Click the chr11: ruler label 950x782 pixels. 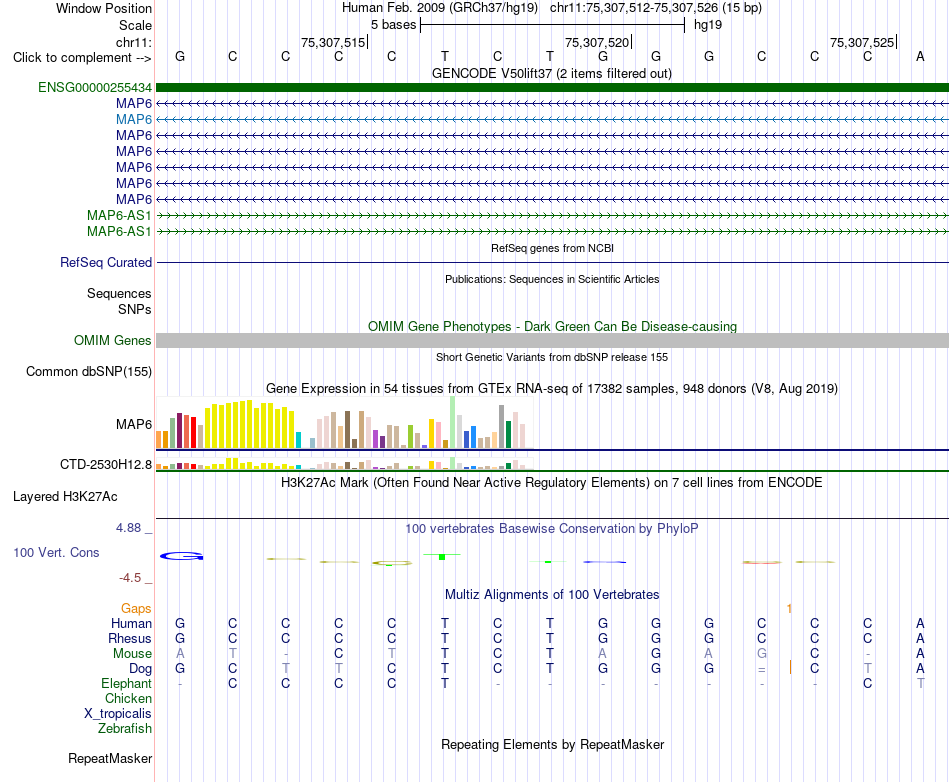pyautogui.click(x=133, y=42)
